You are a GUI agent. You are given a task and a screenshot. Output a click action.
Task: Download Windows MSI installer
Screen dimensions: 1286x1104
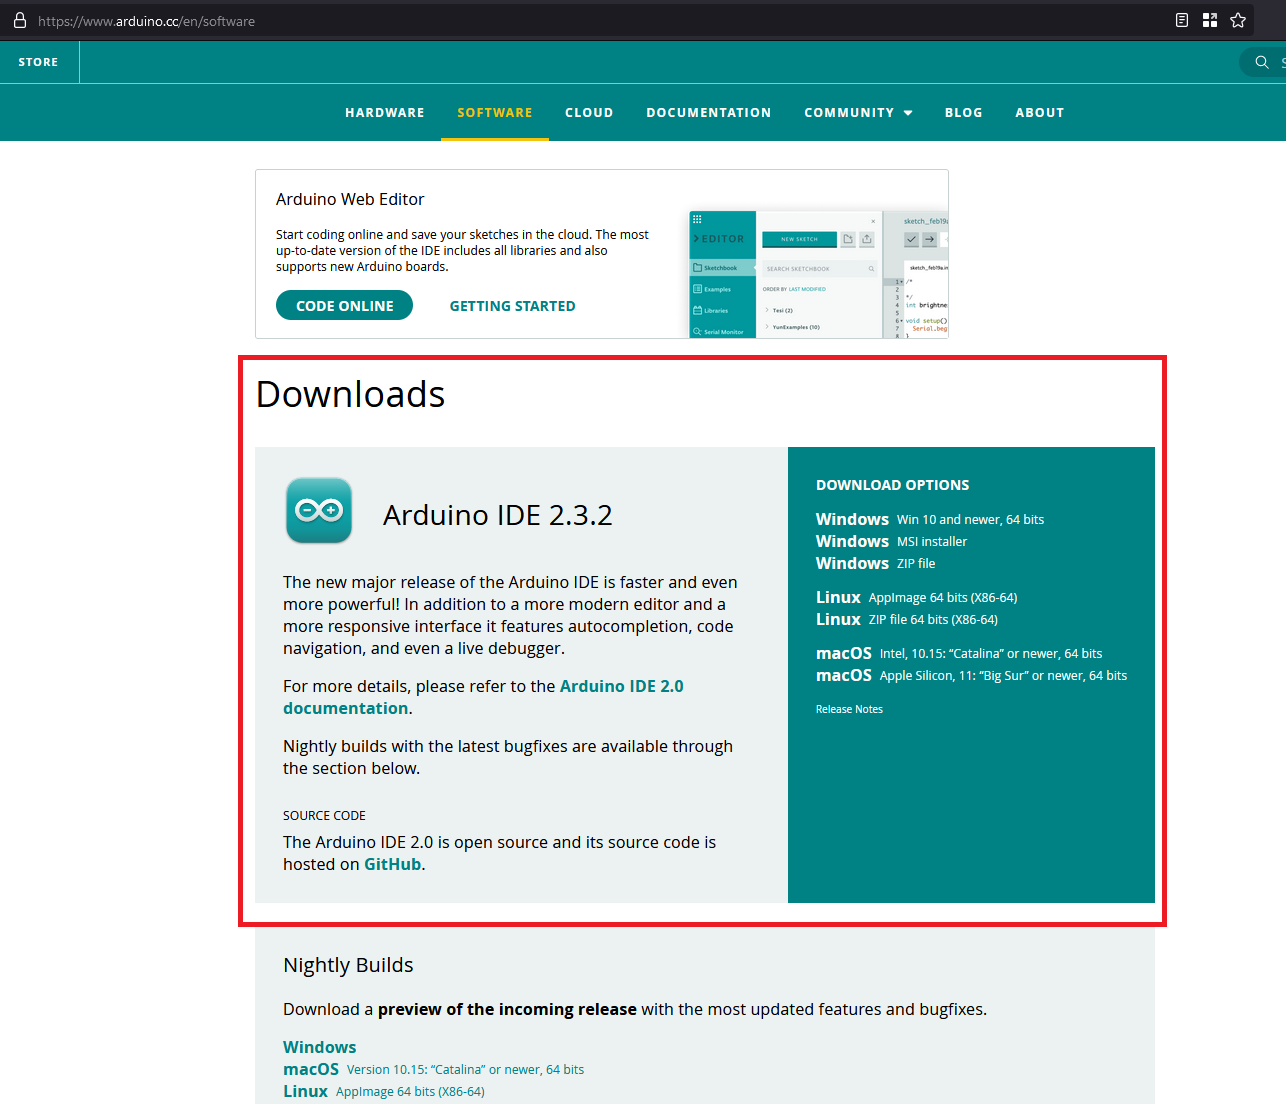click(x=891, y=541)
